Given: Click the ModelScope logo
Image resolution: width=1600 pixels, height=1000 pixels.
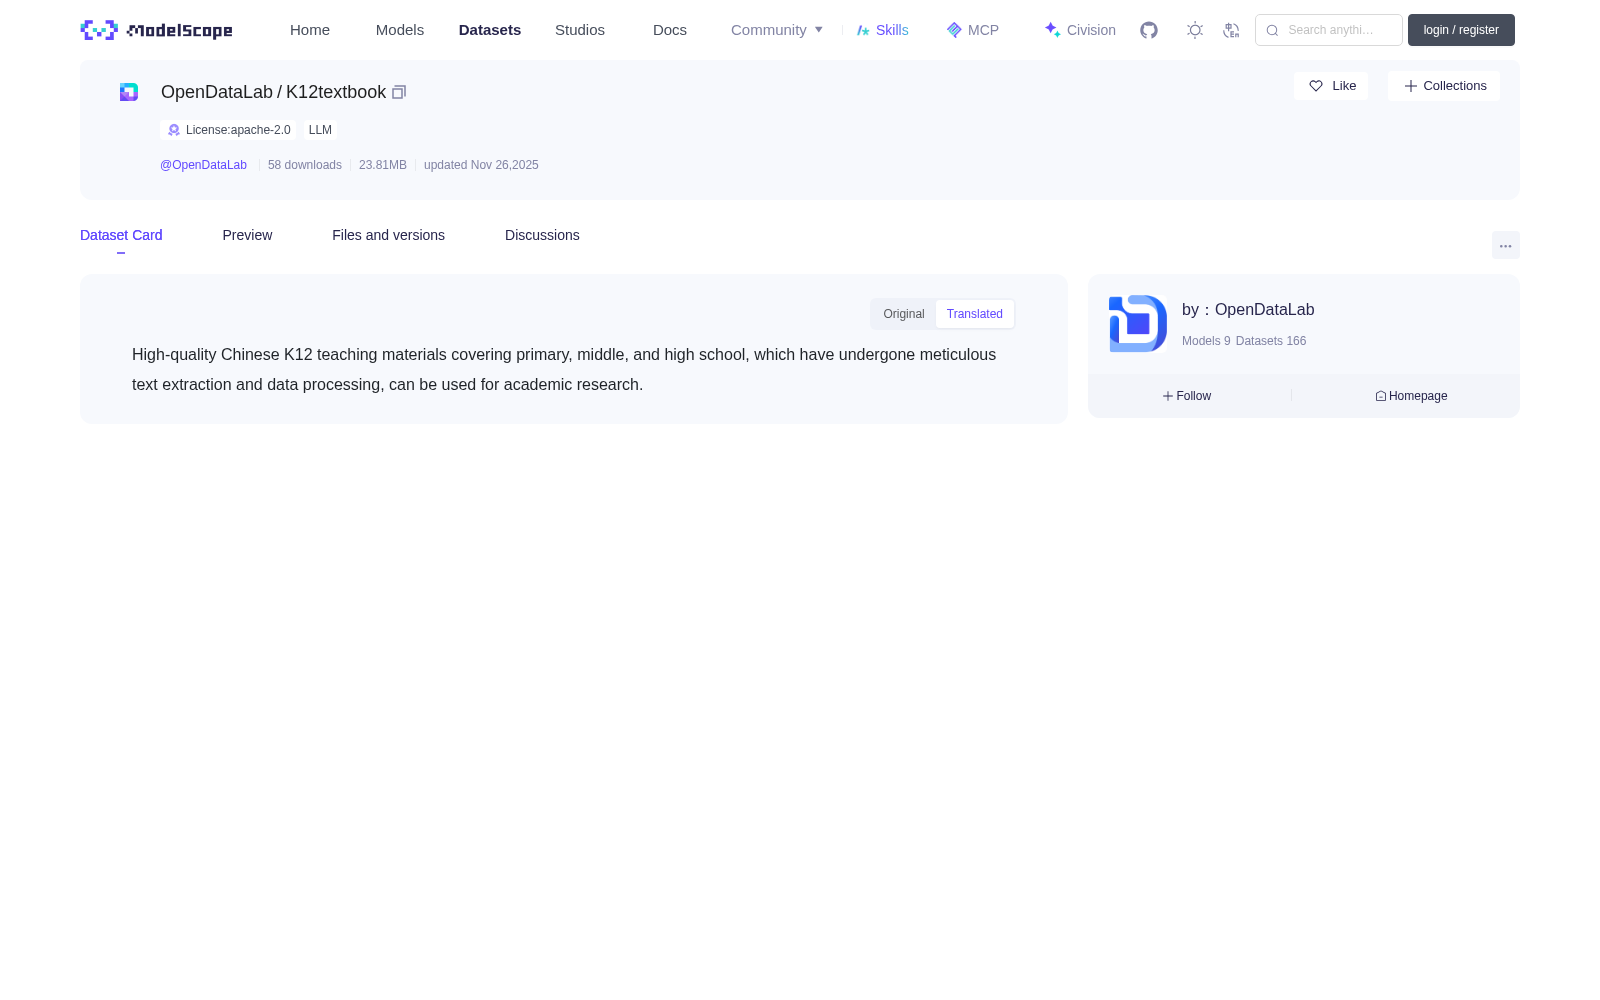Looking at the screenshot, I should pos(156,30).
